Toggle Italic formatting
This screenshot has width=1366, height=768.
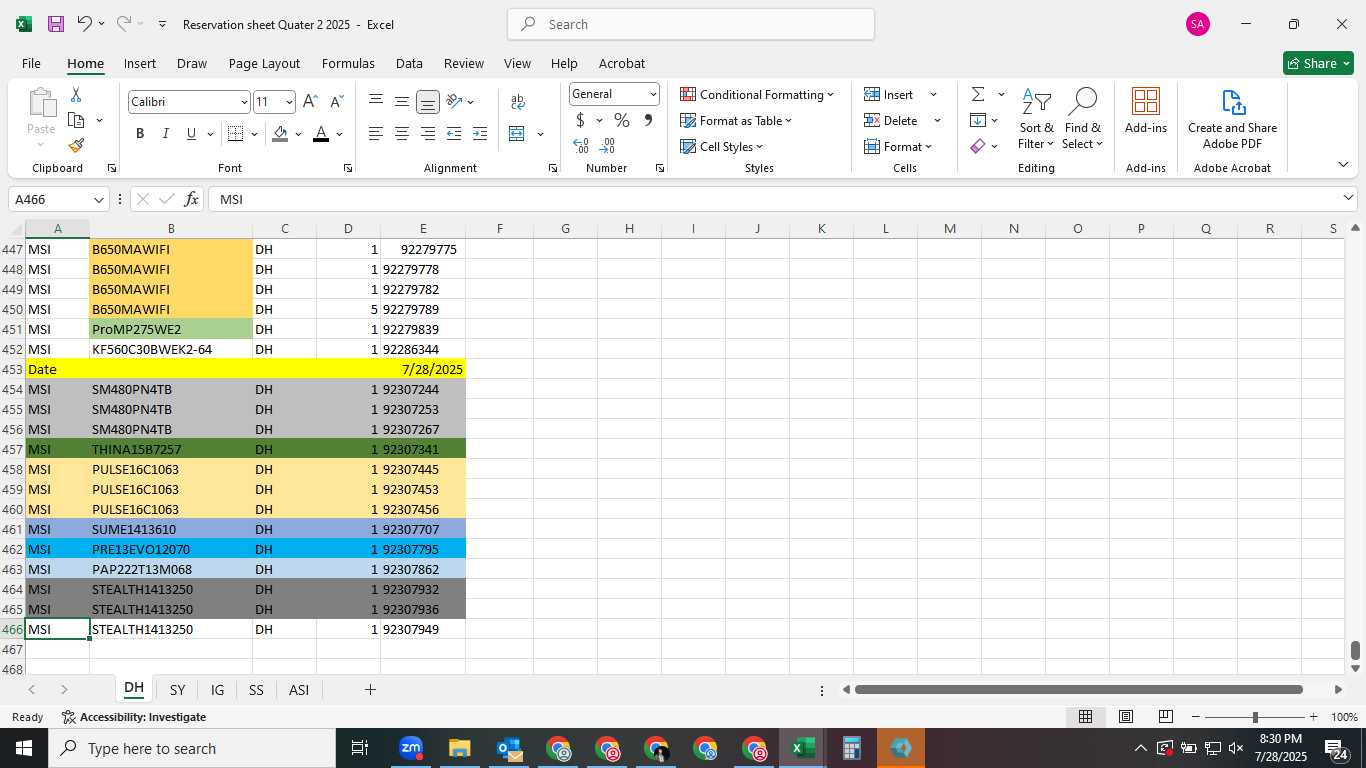tap(166, 134)
